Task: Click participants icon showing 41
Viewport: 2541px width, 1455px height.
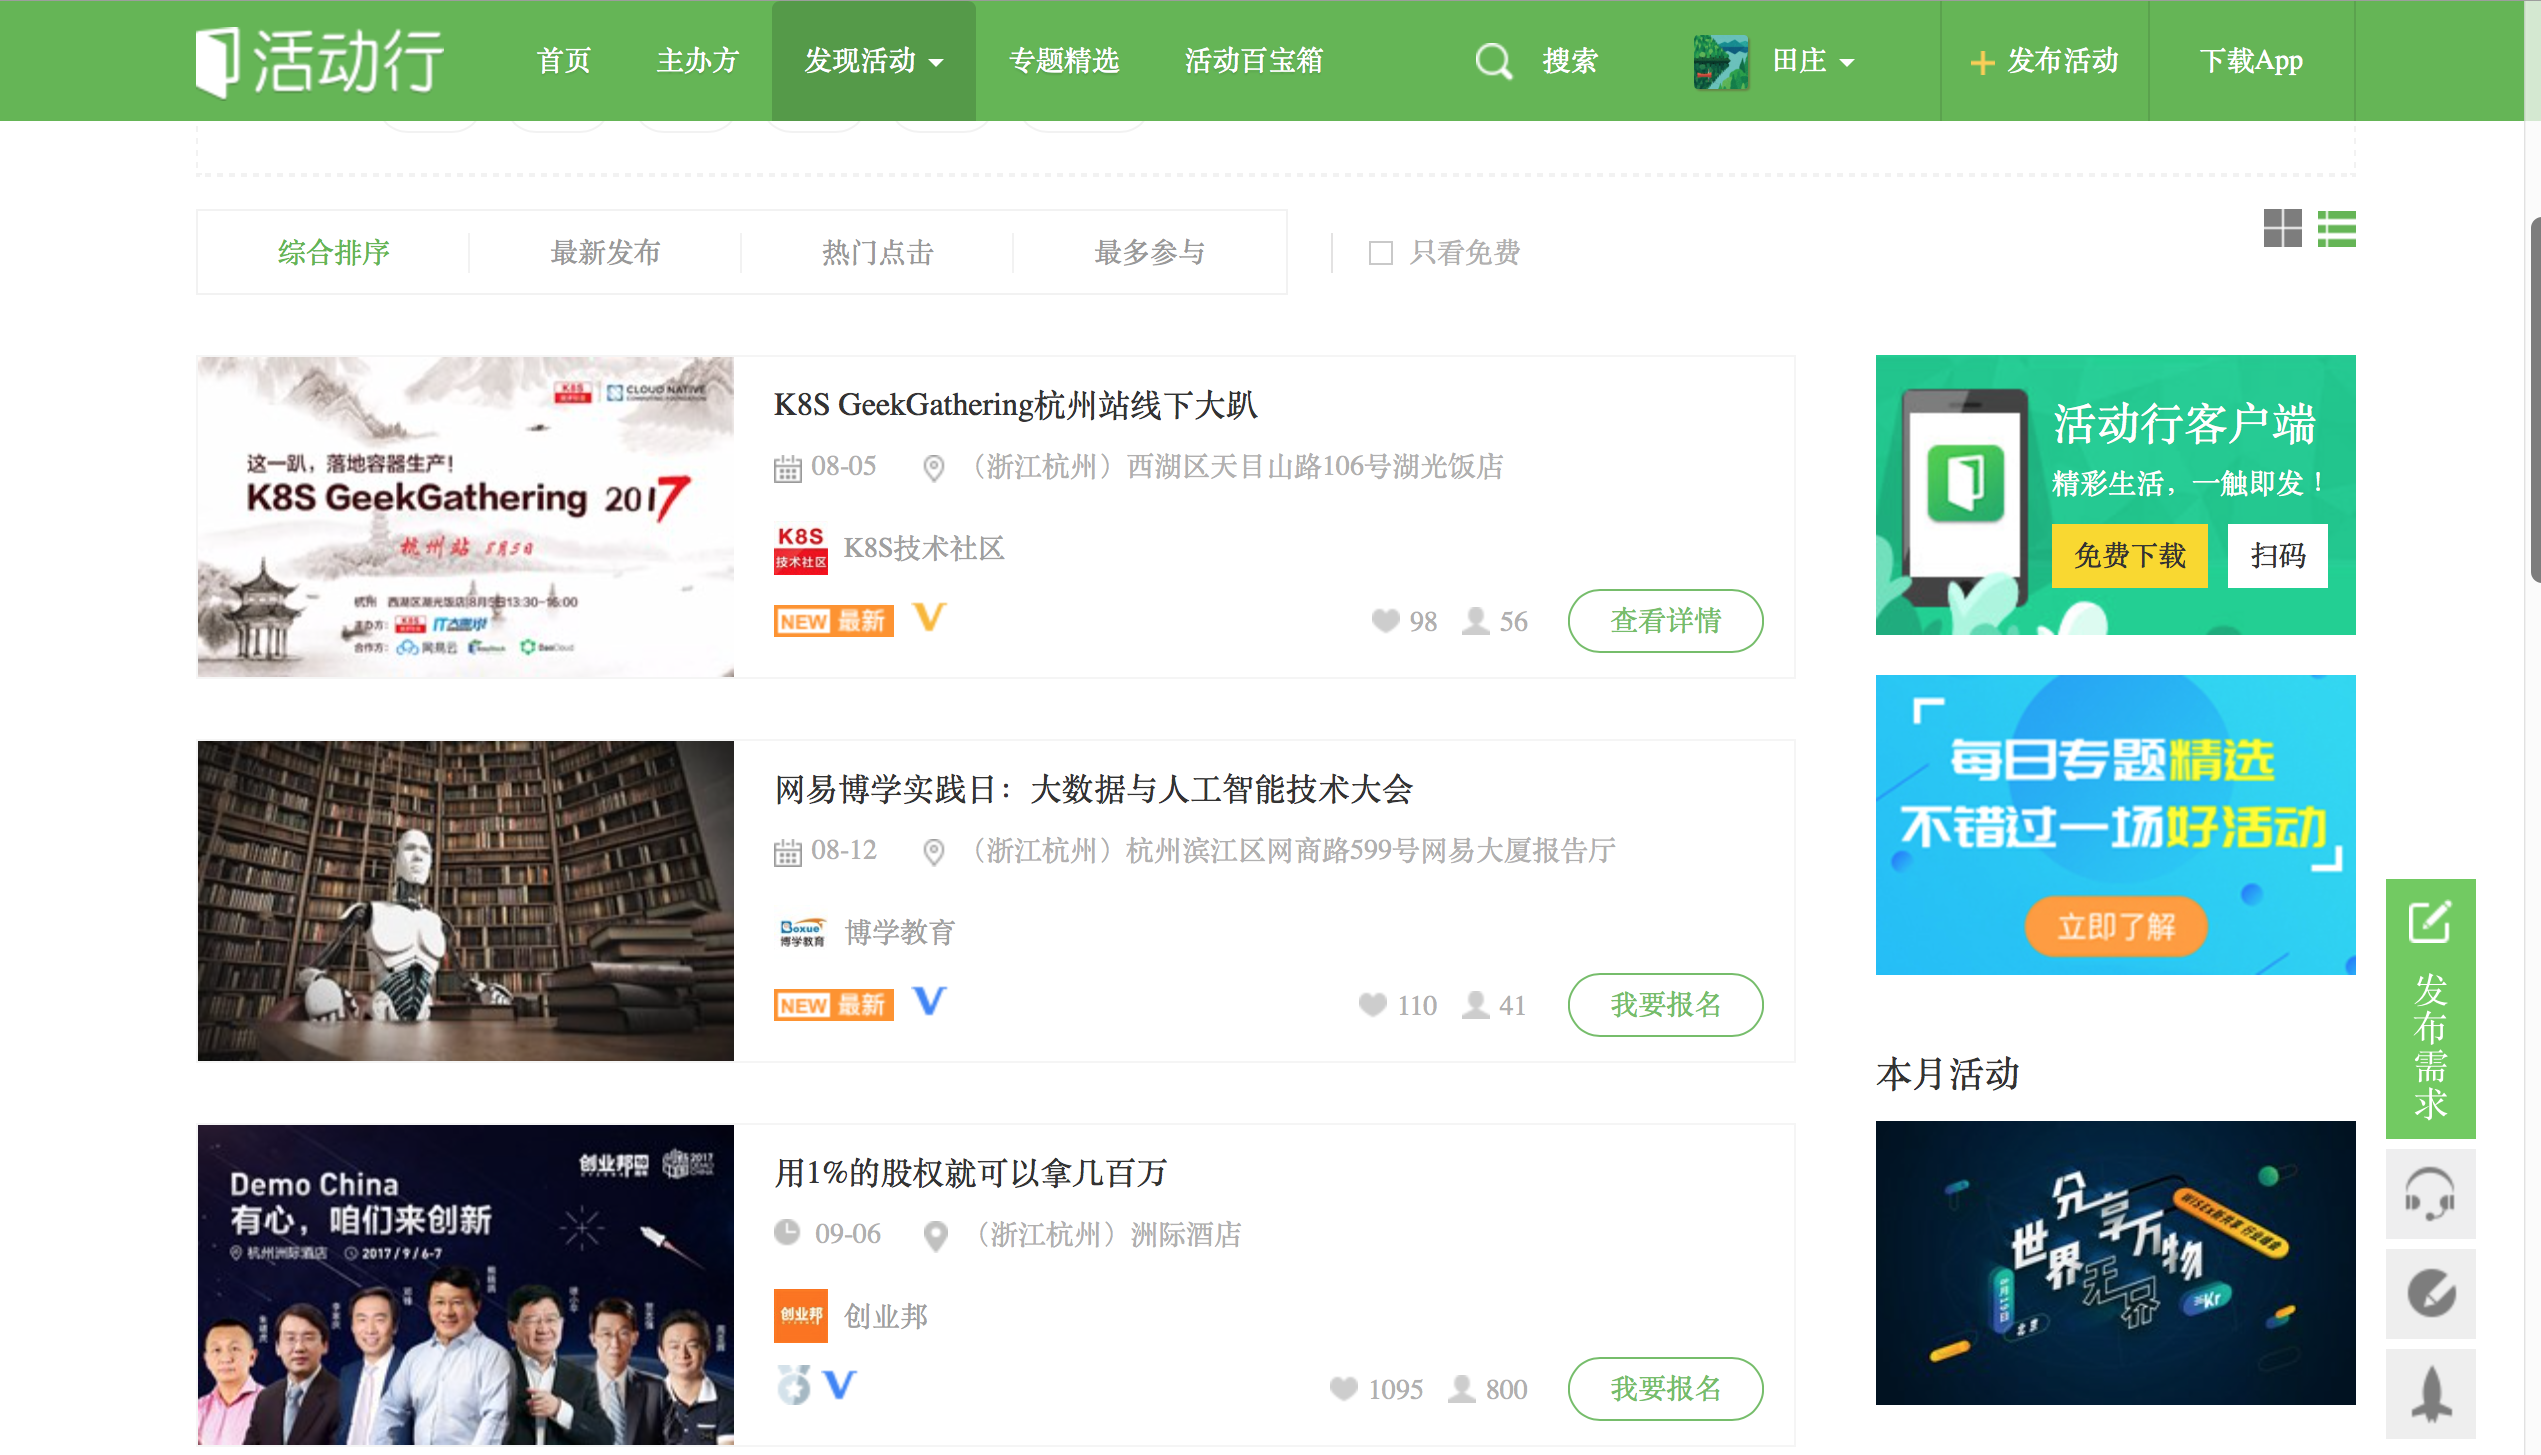Action: tap(1475, 1005)
